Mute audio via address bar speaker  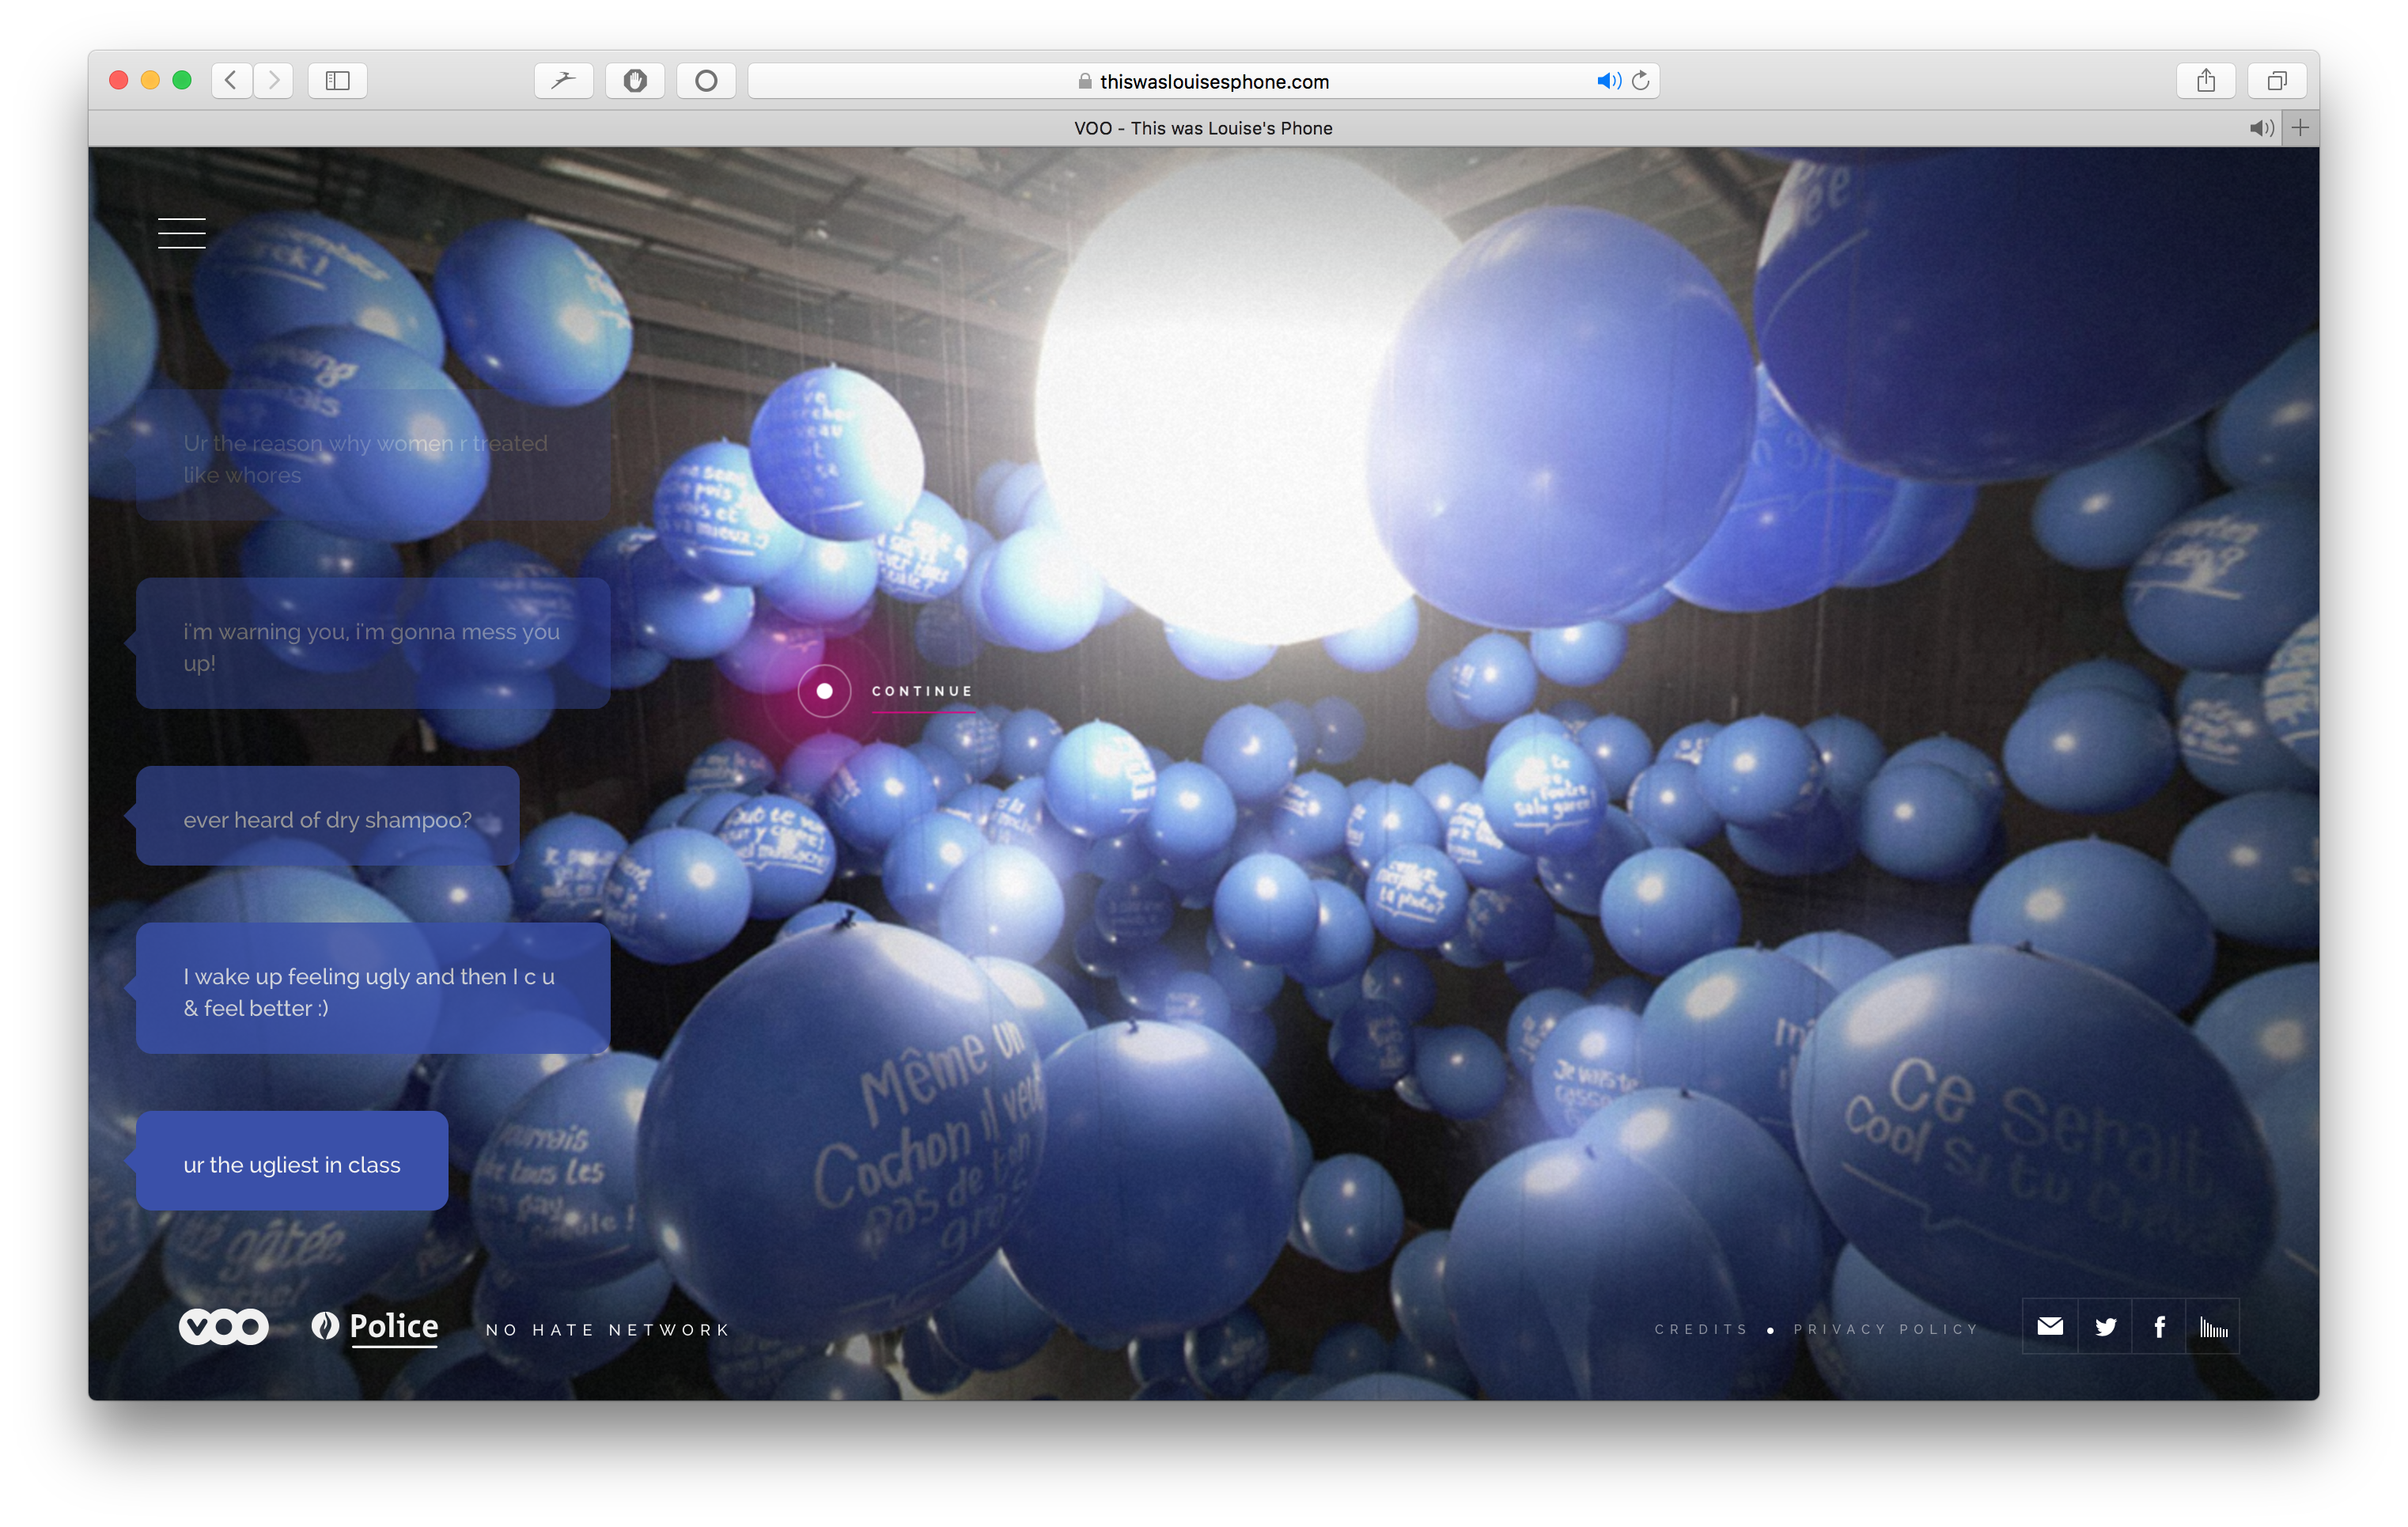tap(1607, 81)
